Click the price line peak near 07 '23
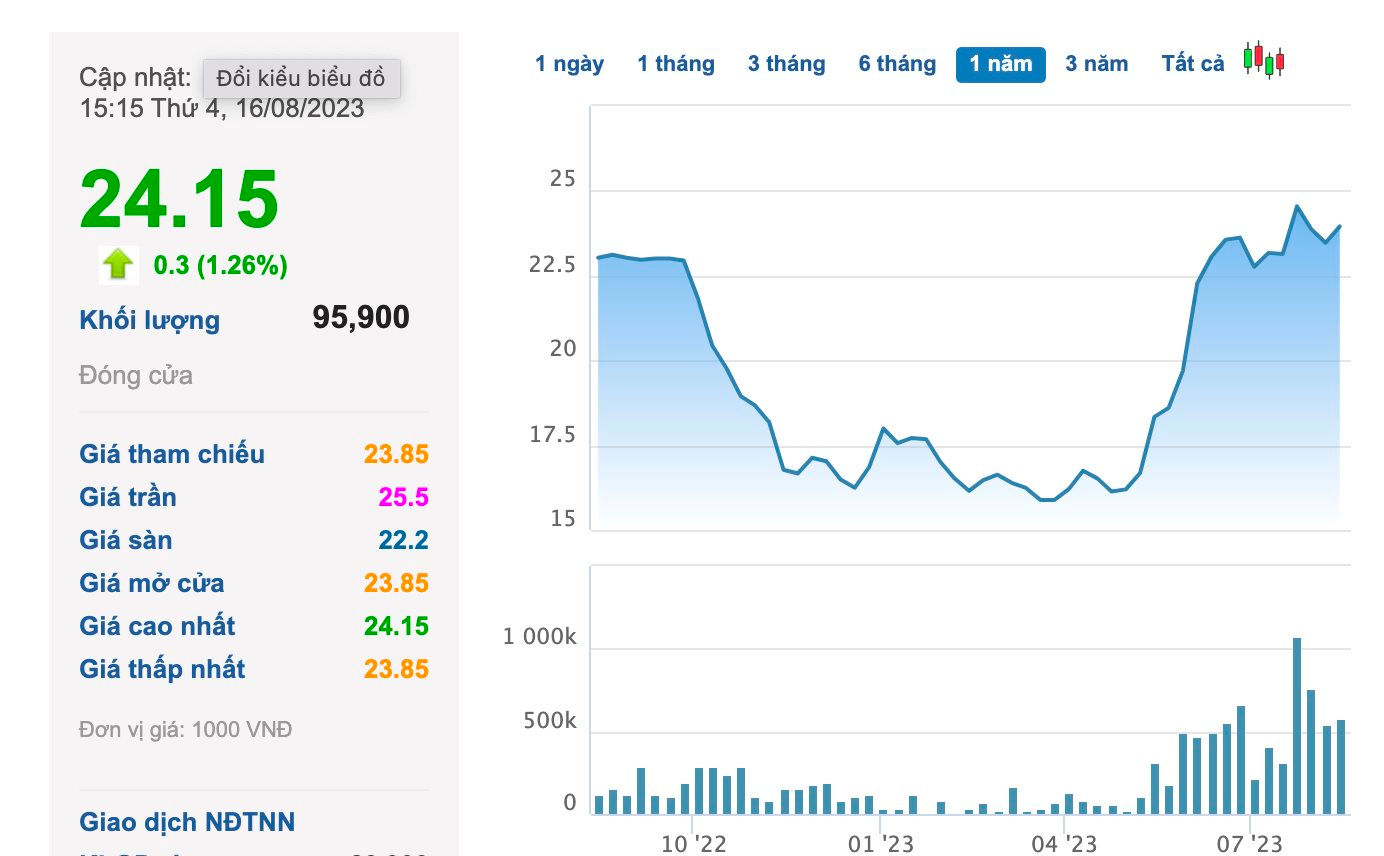 (1297, 207)
